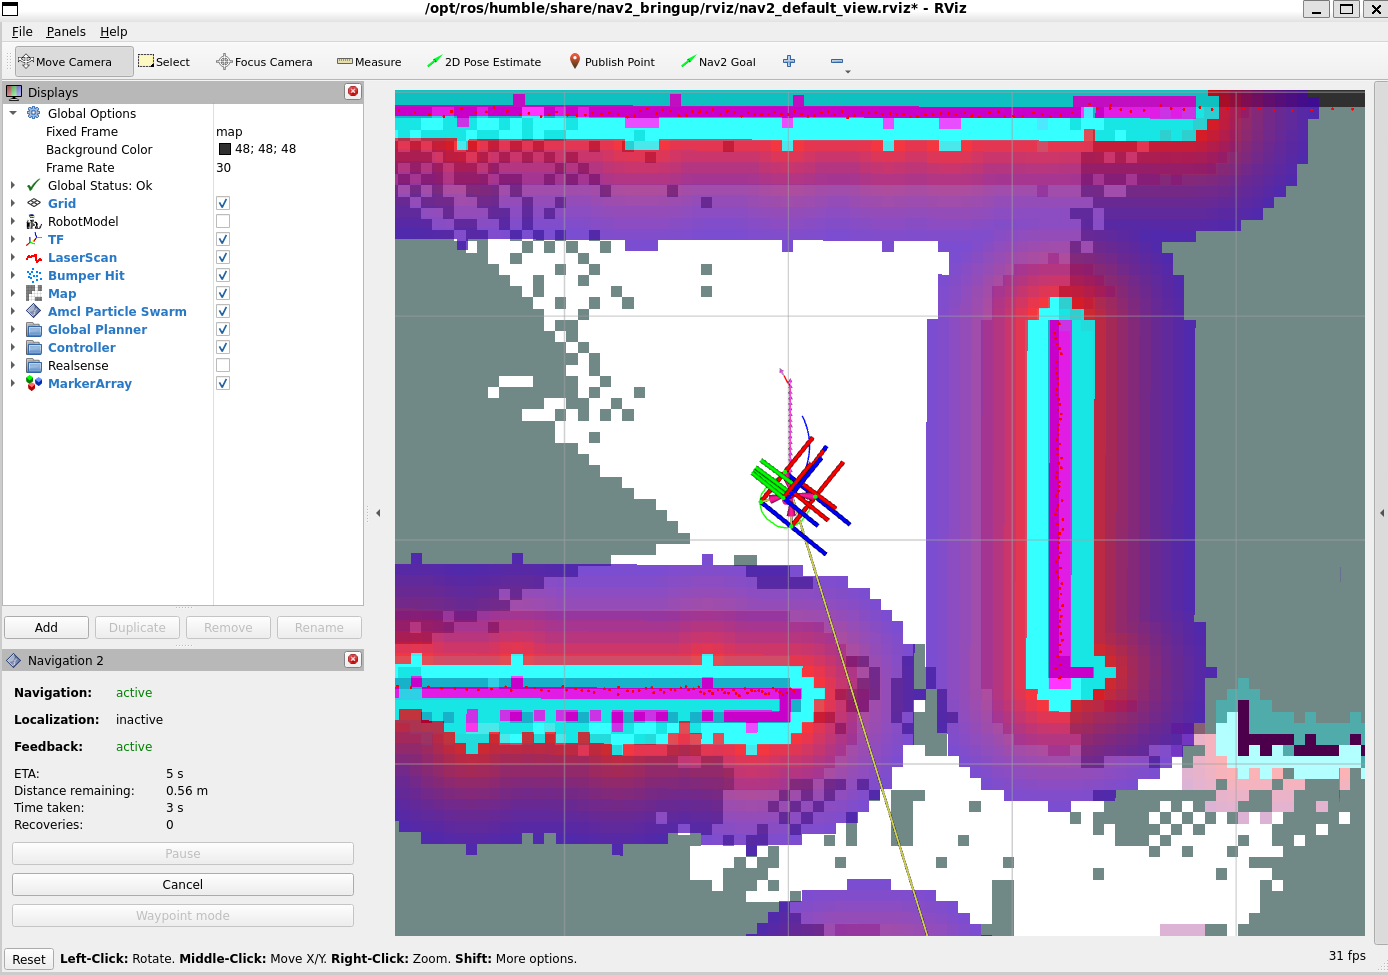Click the Background Color swatch
The height and width of the screenshot is (975, 1388).
pos(225,149)
